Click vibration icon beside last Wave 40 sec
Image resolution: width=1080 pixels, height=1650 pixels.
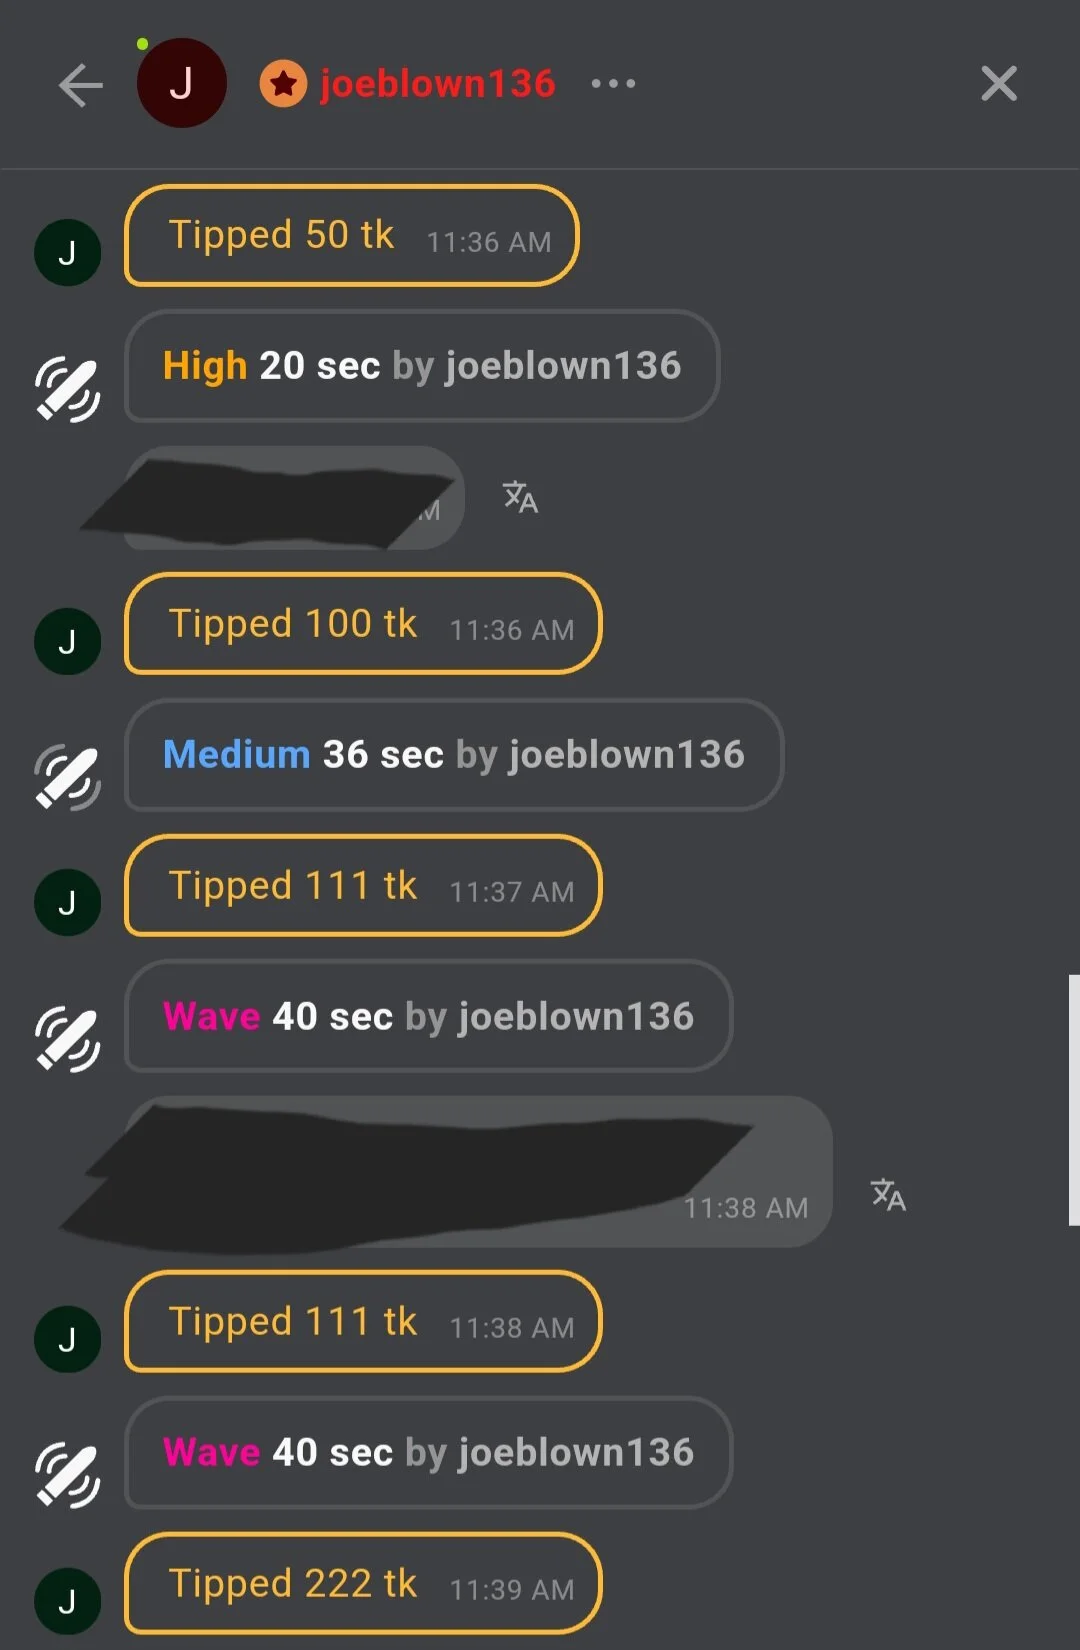click(67, 1474)
